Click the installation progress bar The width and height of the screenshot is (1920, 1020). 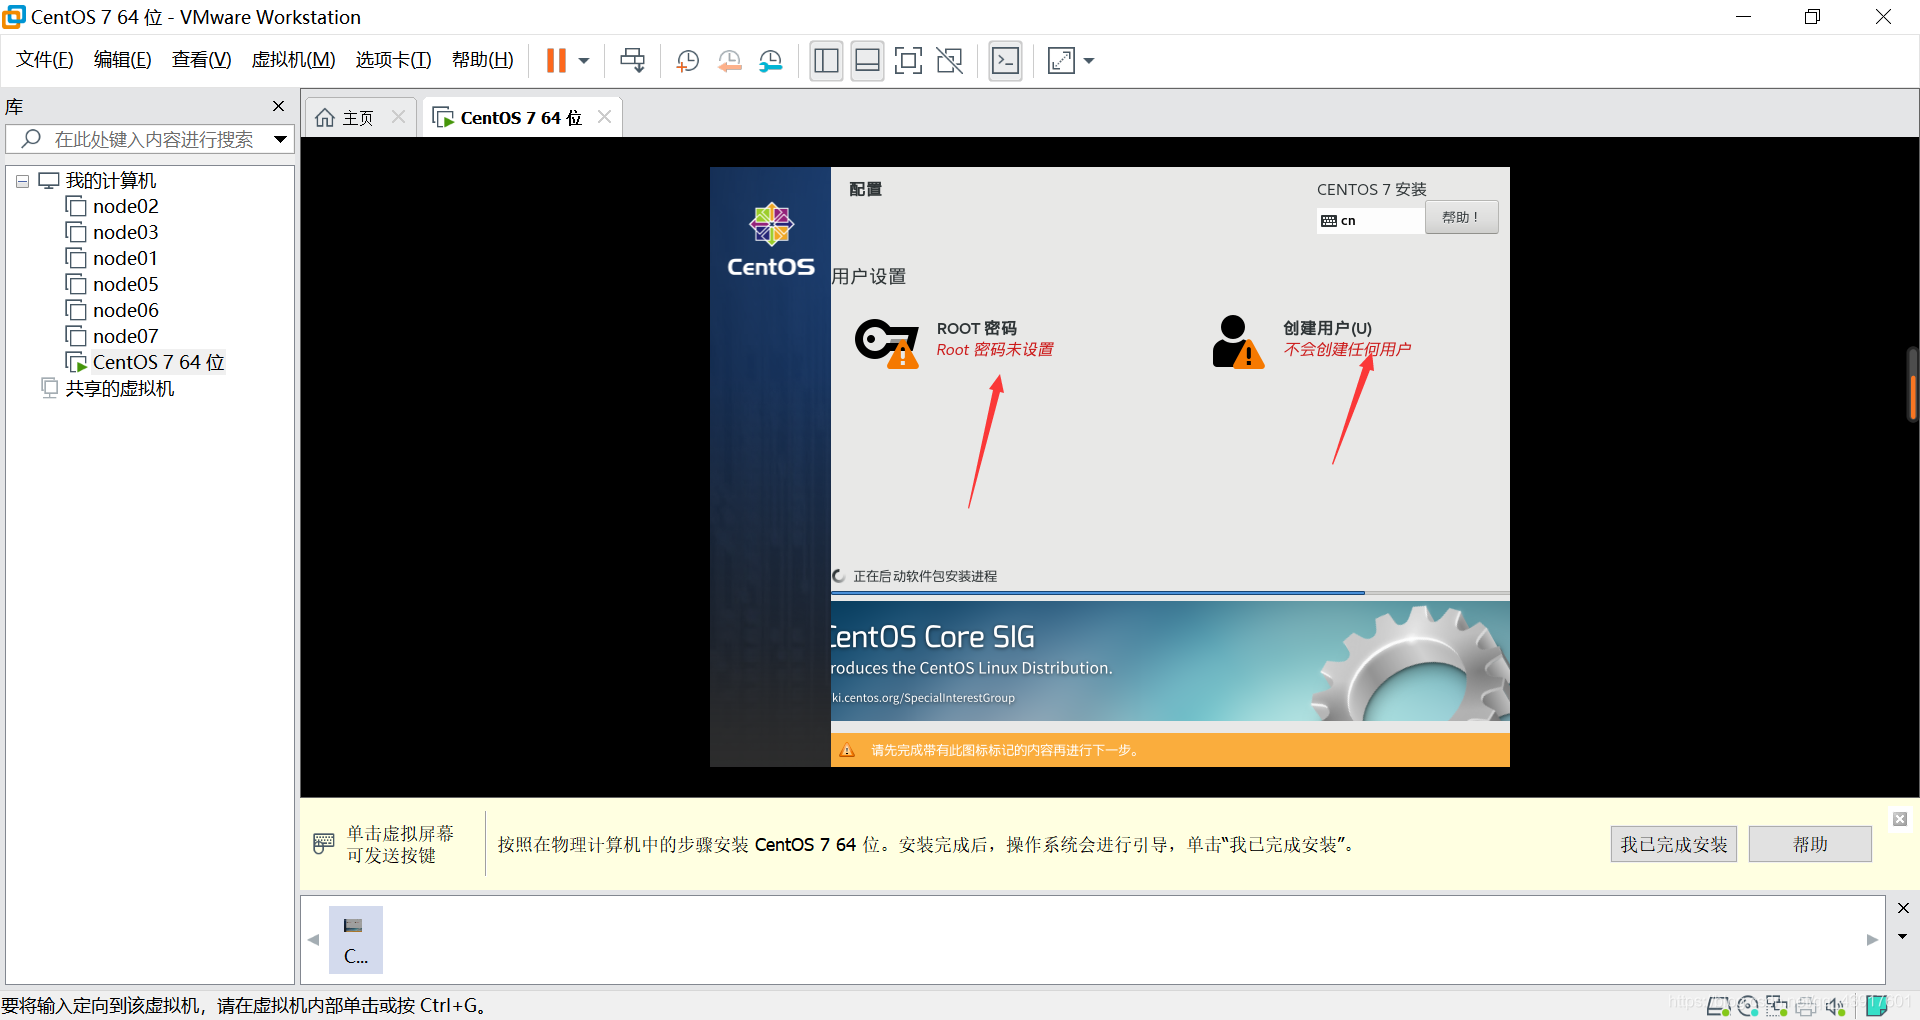tap(1170, 593)
